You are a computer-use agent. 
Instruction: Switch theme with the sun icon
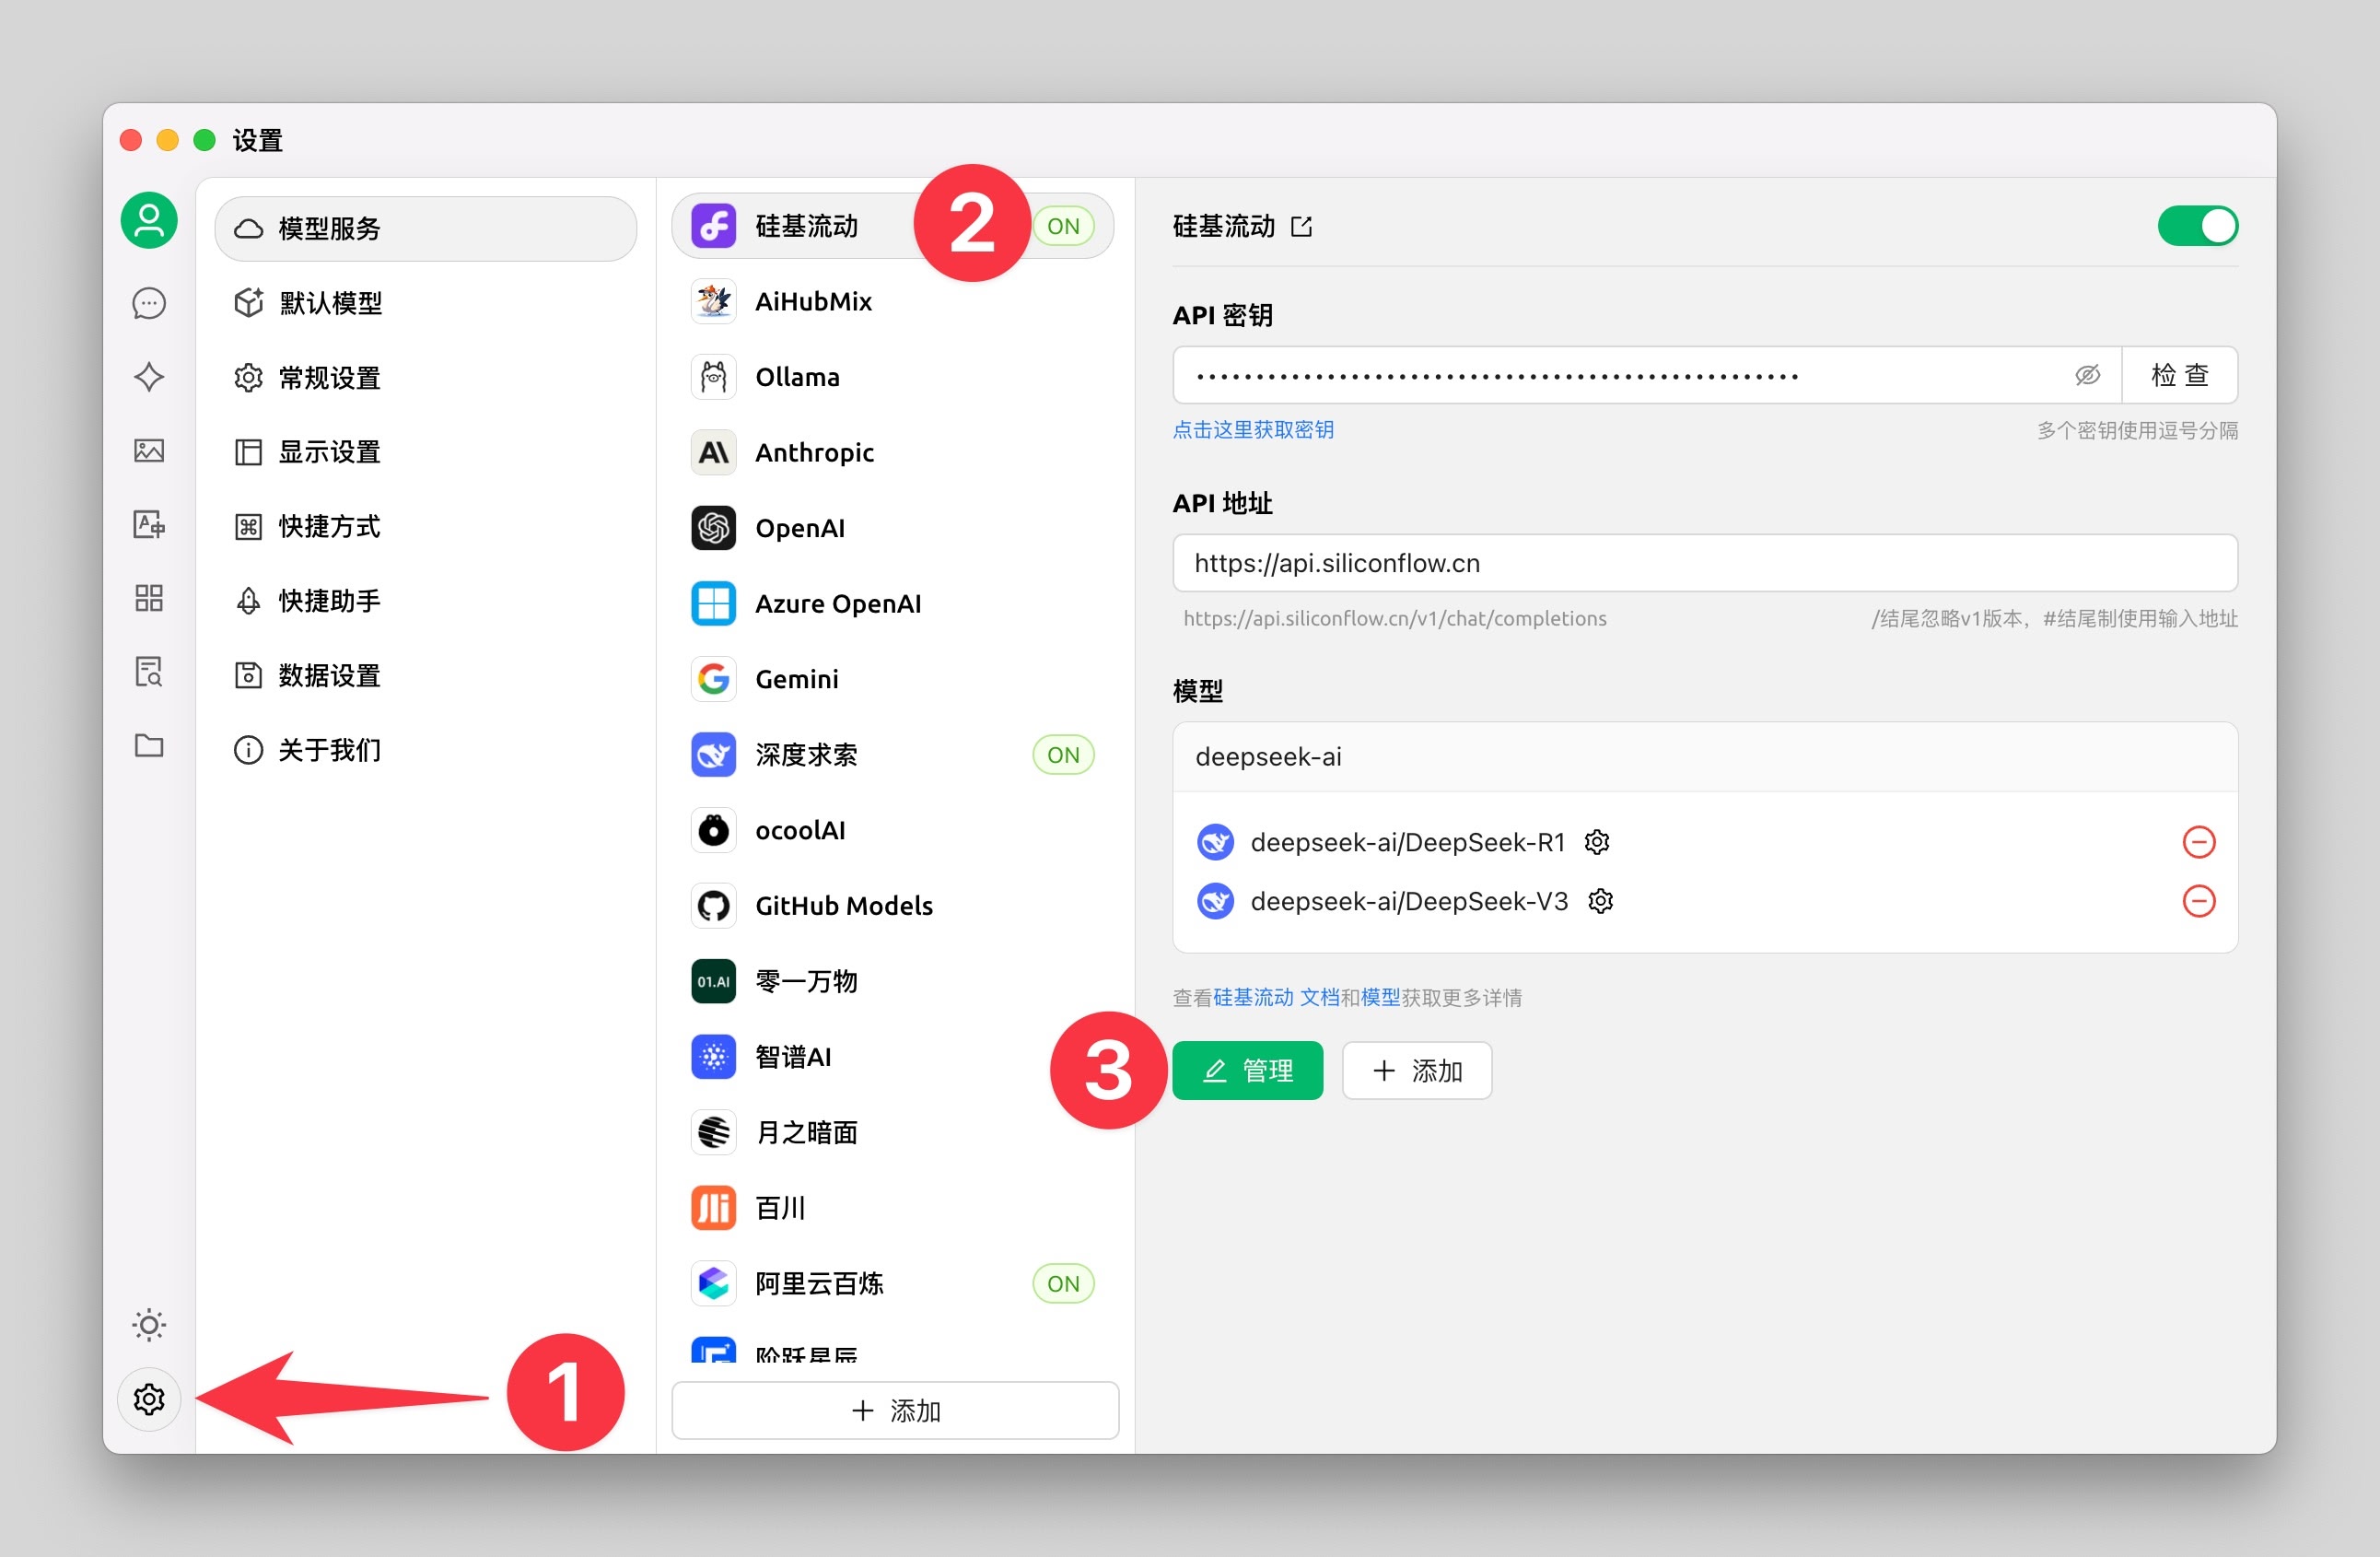pyautogui.click(x=149, y=1325)
